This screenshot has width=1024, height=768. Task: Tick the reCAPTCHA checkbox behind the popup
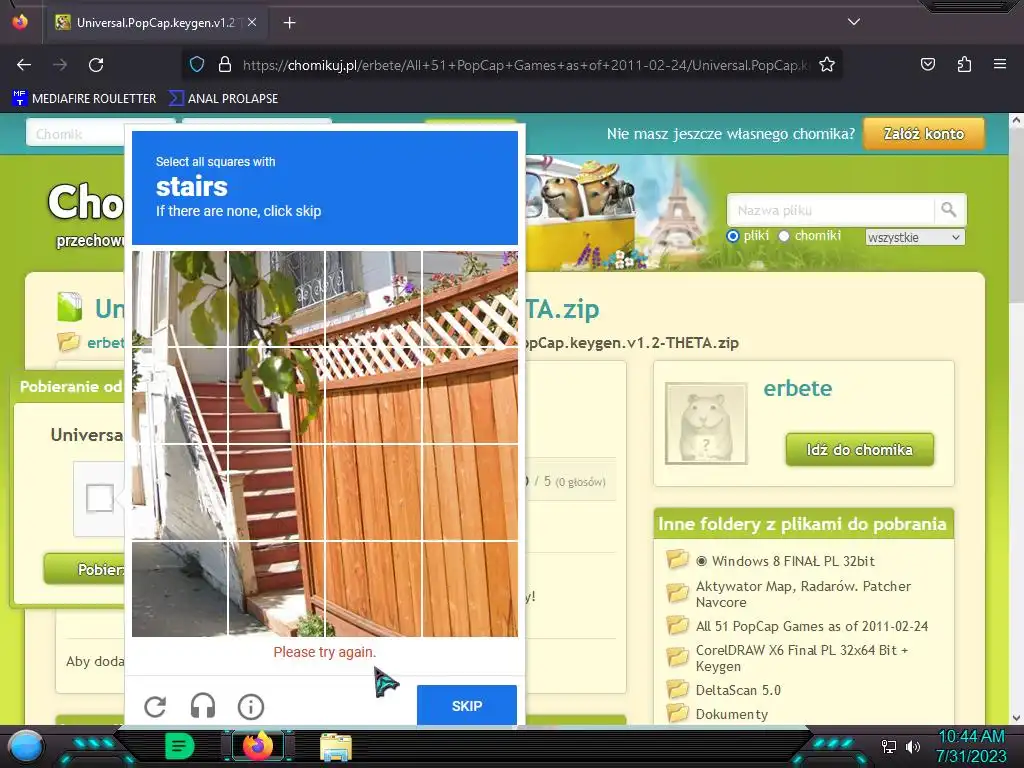(x=100, y=499)
